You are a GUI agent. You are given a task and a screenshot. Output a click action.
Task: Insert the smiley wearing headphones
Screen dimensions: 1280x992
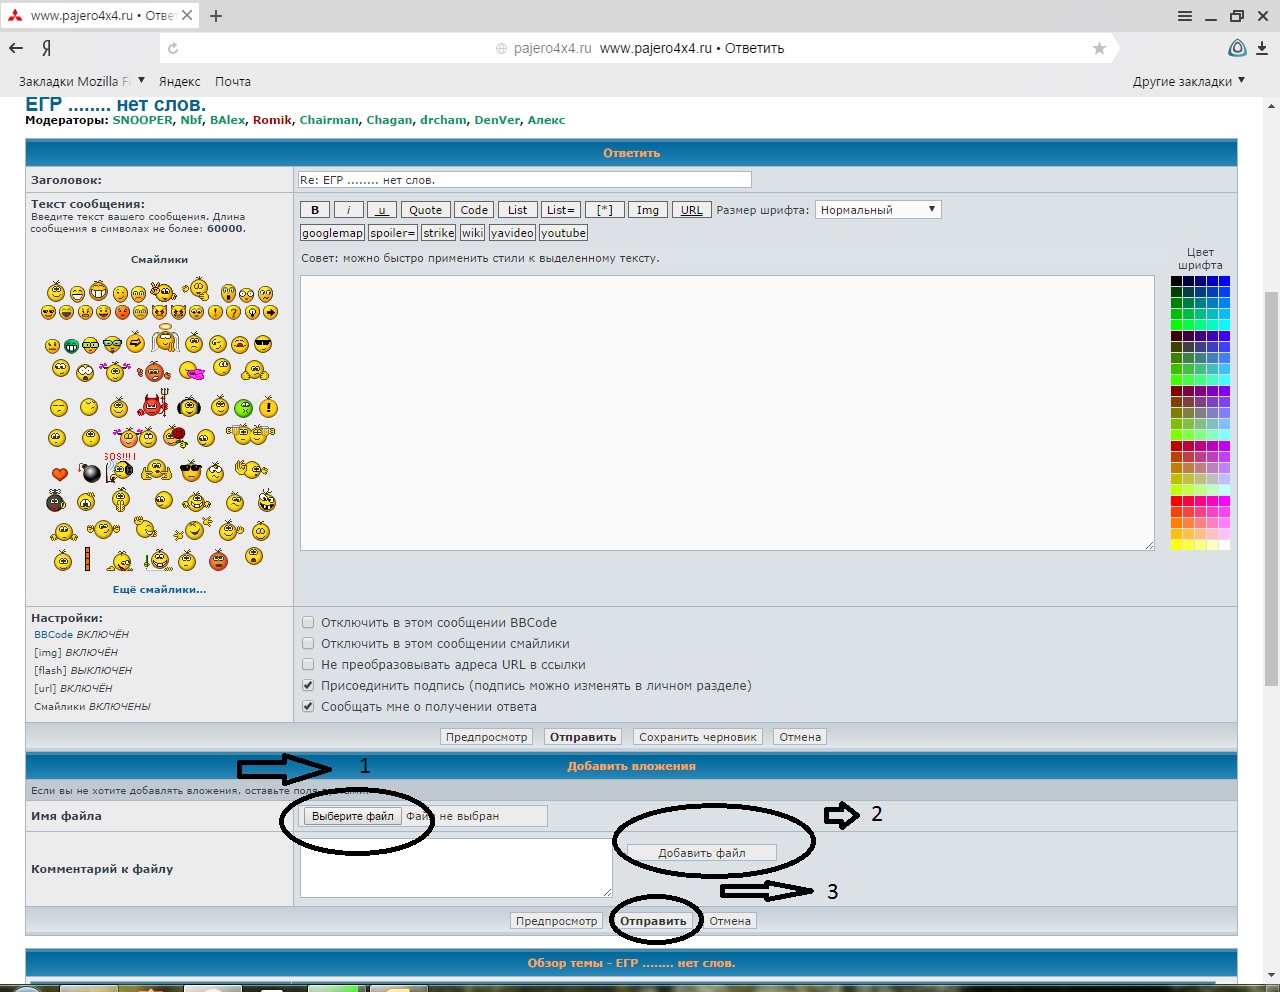pos(188,406)
